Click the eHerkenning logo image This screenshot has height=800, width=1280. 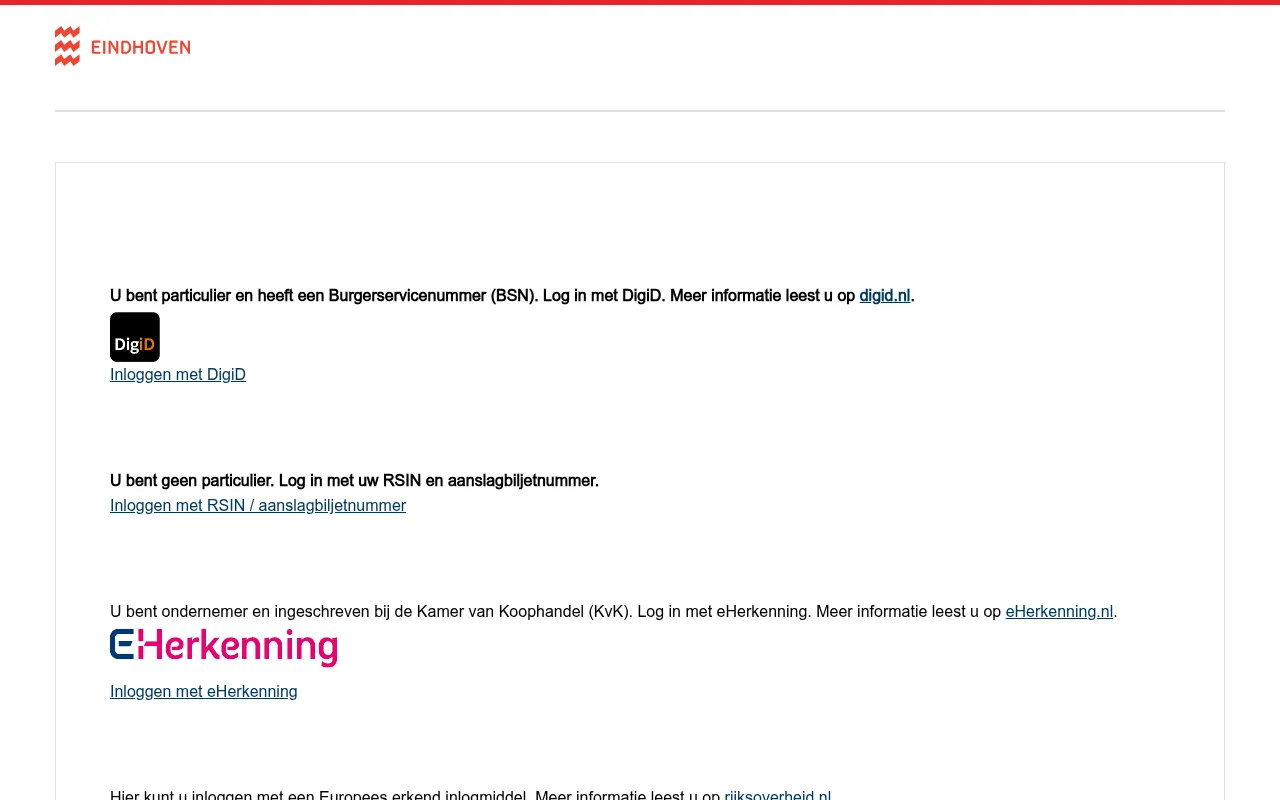tap(223, 647)
